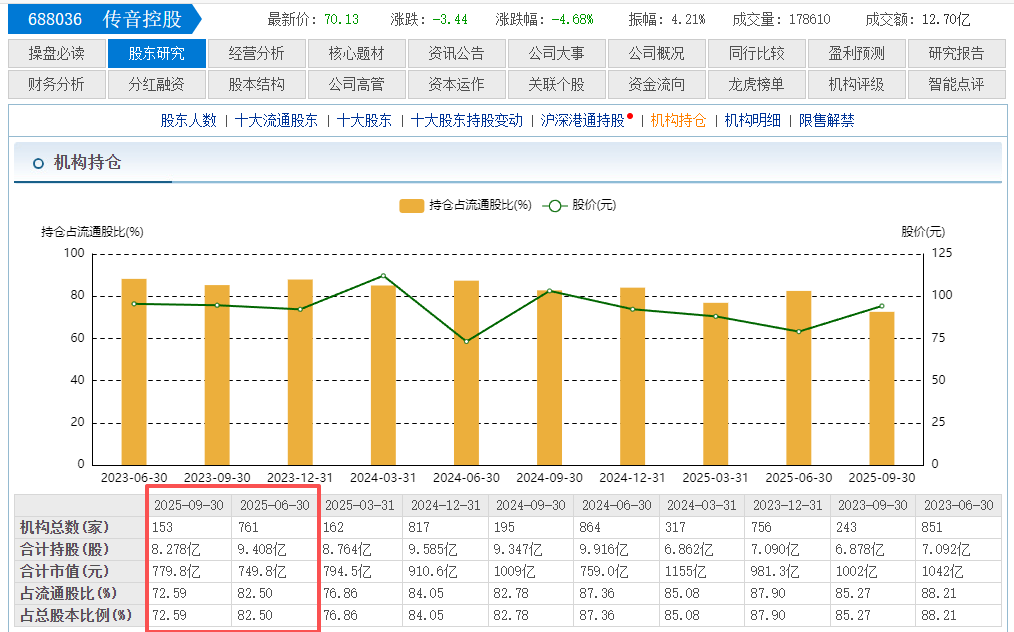This screenshot has height=632, width=1014.
Task: Click 合计市值(元) row label
Action: [65, 571]
